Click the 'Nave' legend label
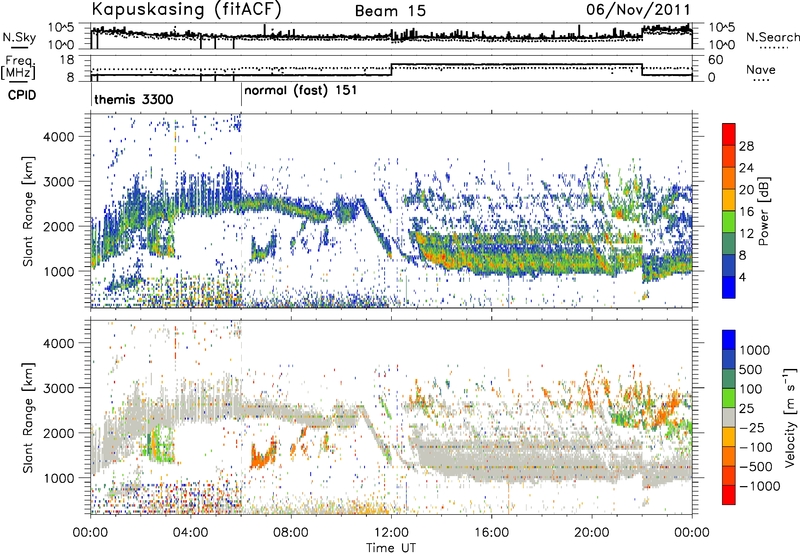The height and width of the screenshot is (554, 800). [x=761, y=70]
